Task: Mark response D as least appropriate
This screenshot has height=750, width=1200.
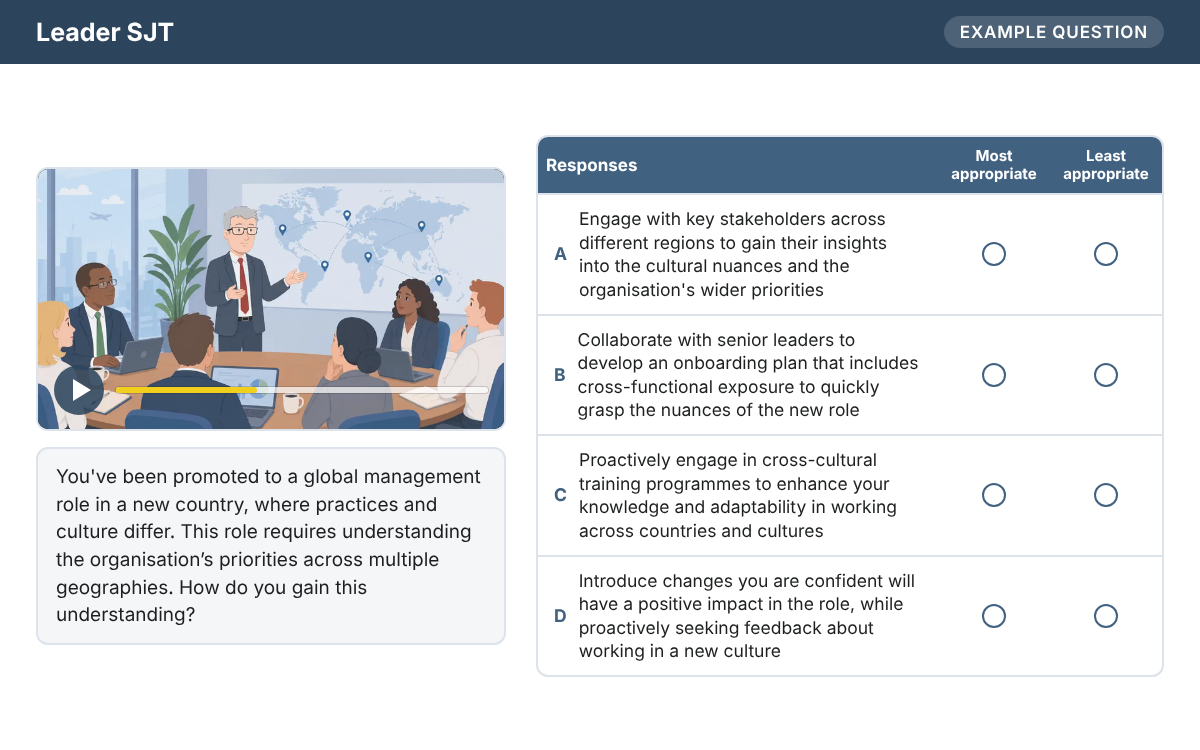Action: pos(1106,616)
